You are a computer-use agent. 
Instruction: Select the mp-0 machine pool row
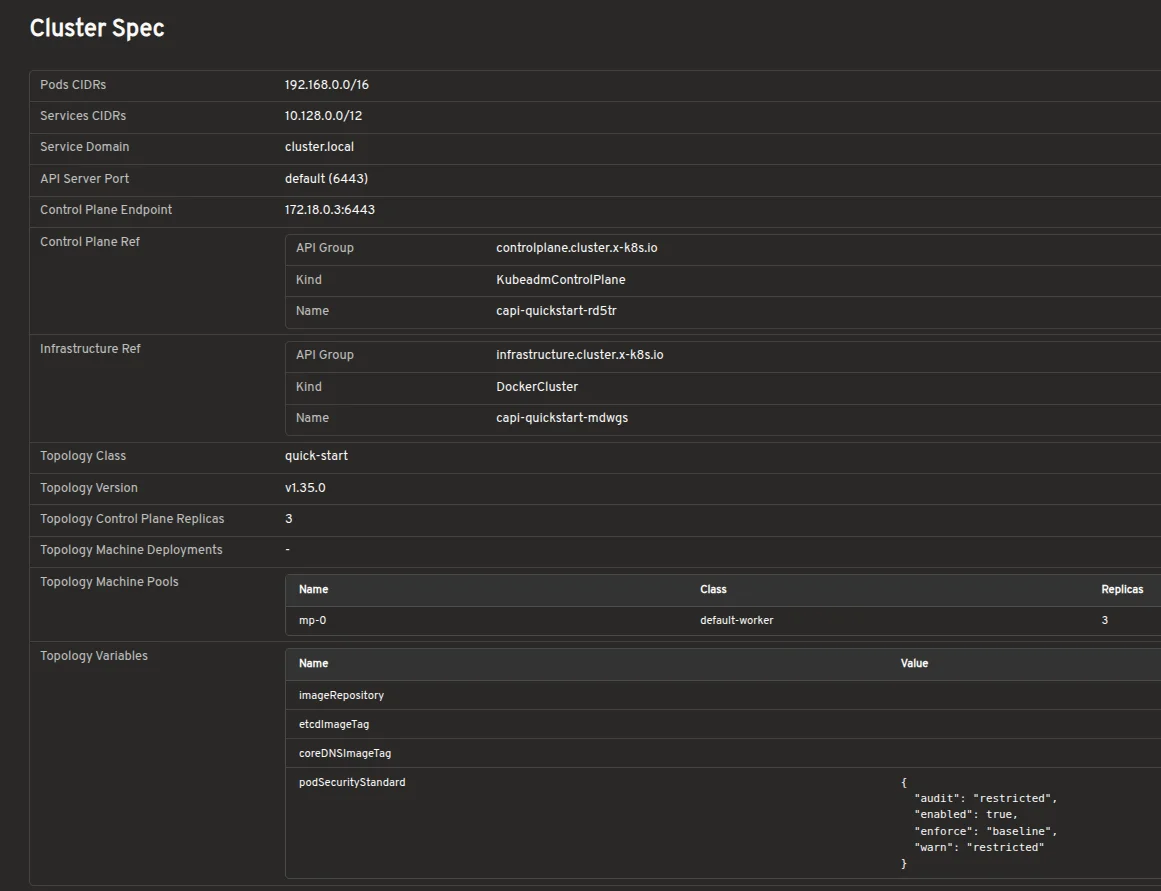[x=723, y=621]
